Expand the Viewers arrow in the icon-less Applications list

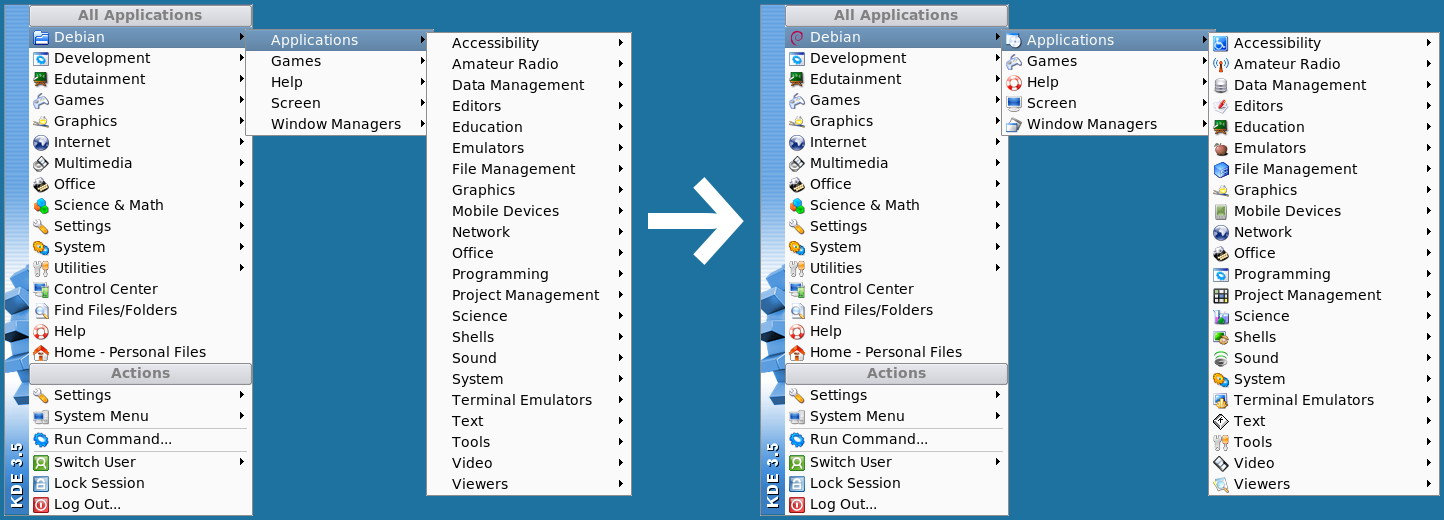tap(621, 484)
